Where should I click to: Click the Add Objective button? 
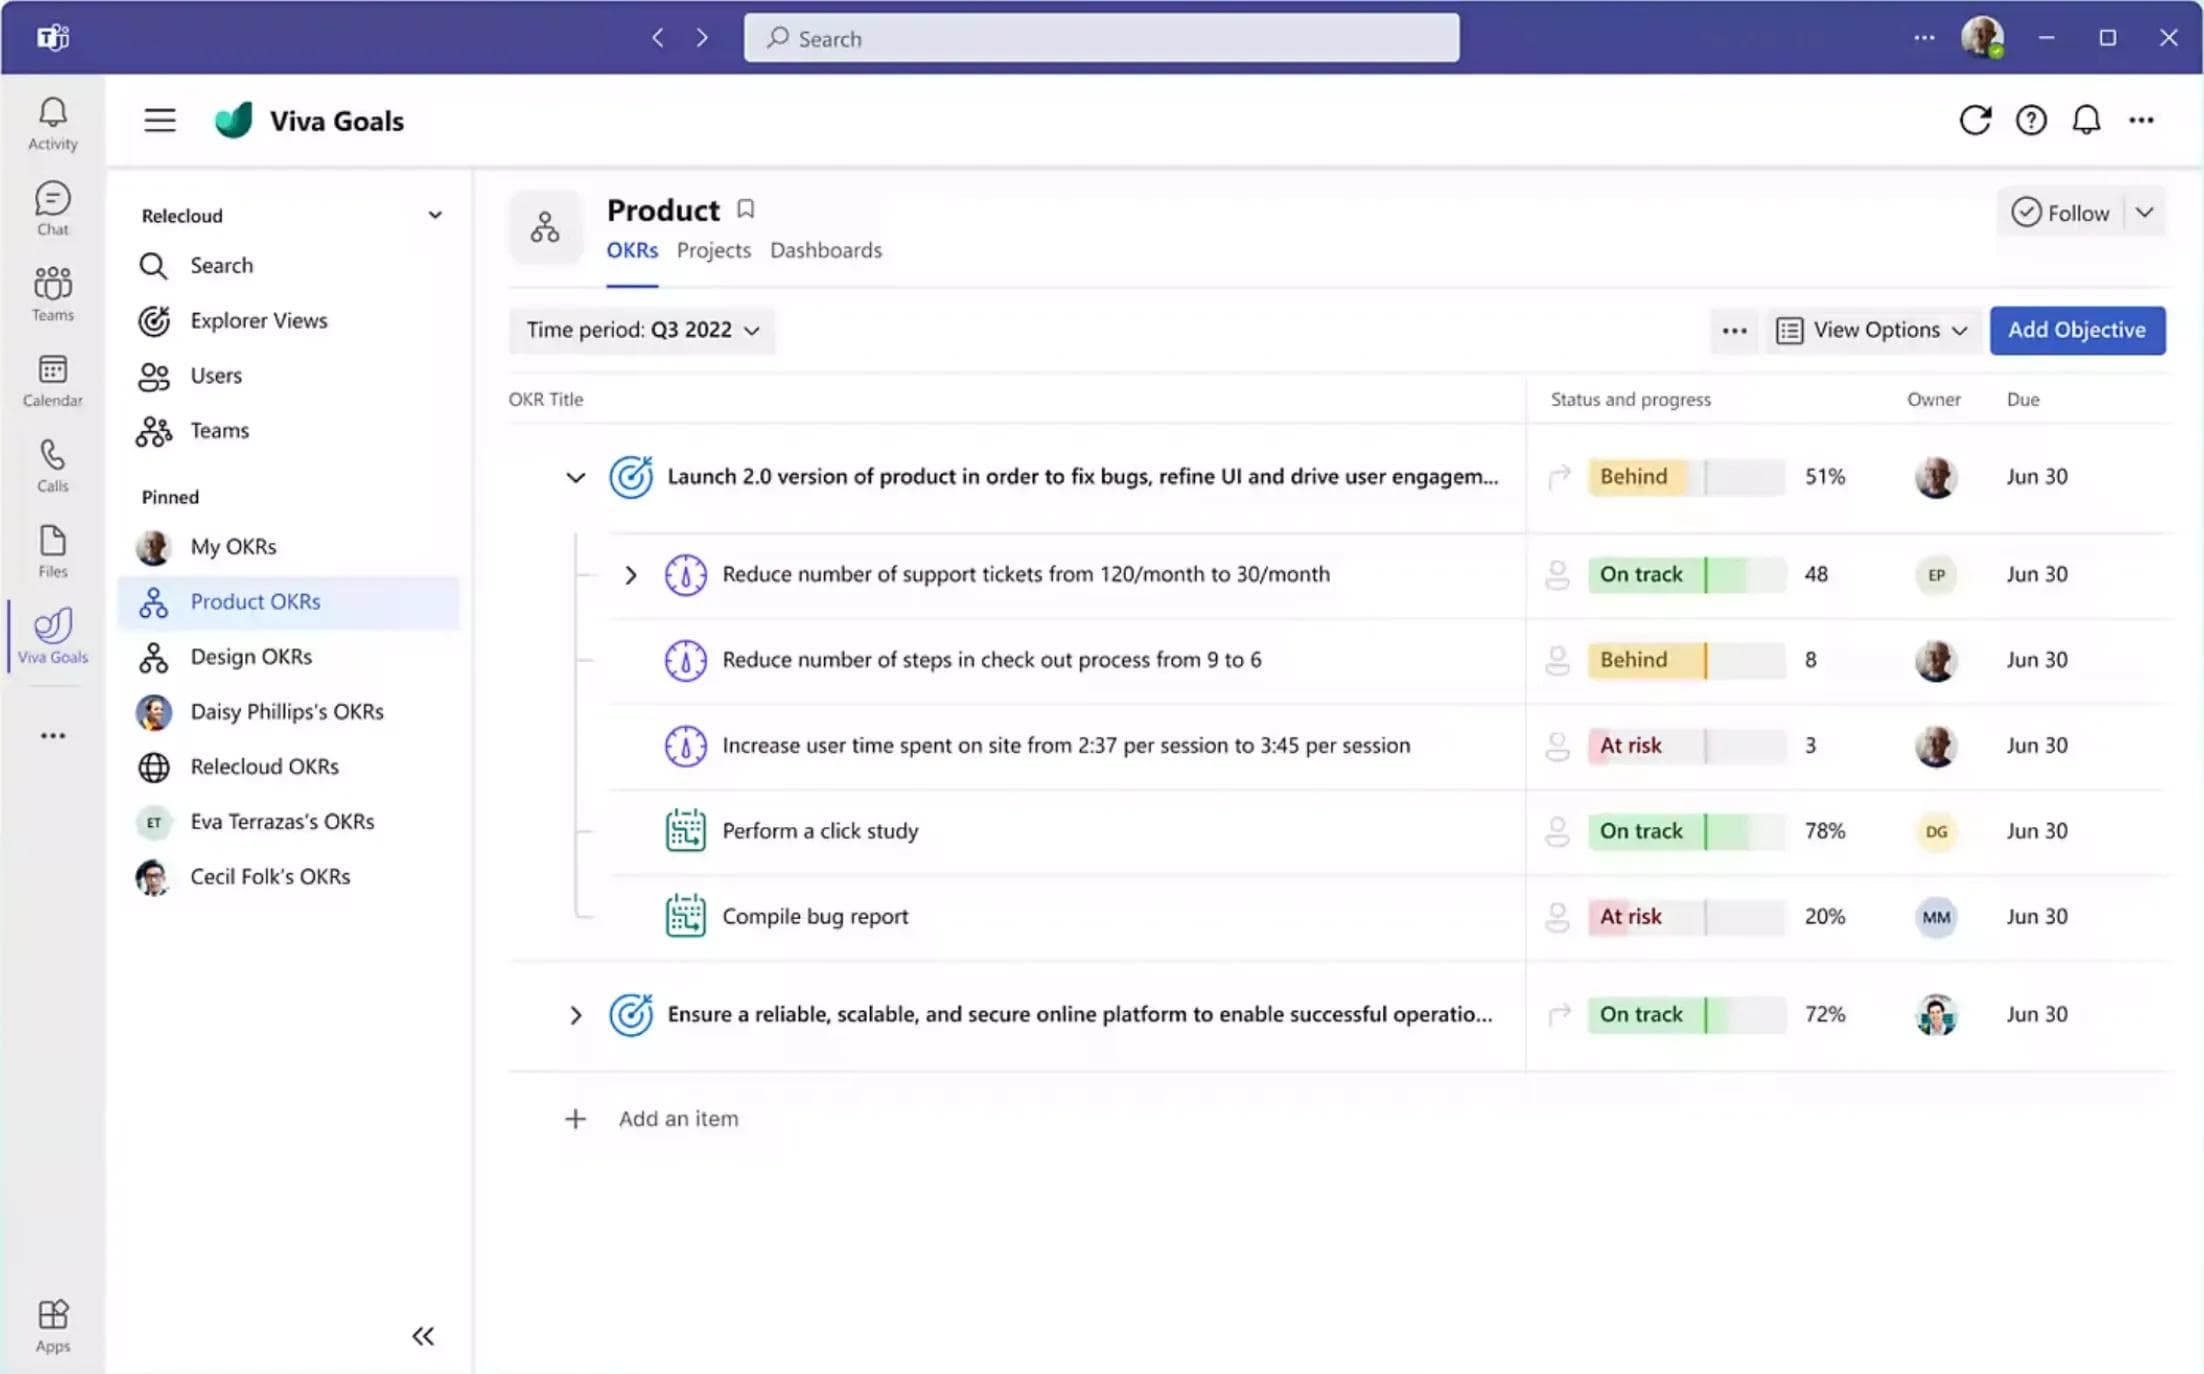(2076, 330)
